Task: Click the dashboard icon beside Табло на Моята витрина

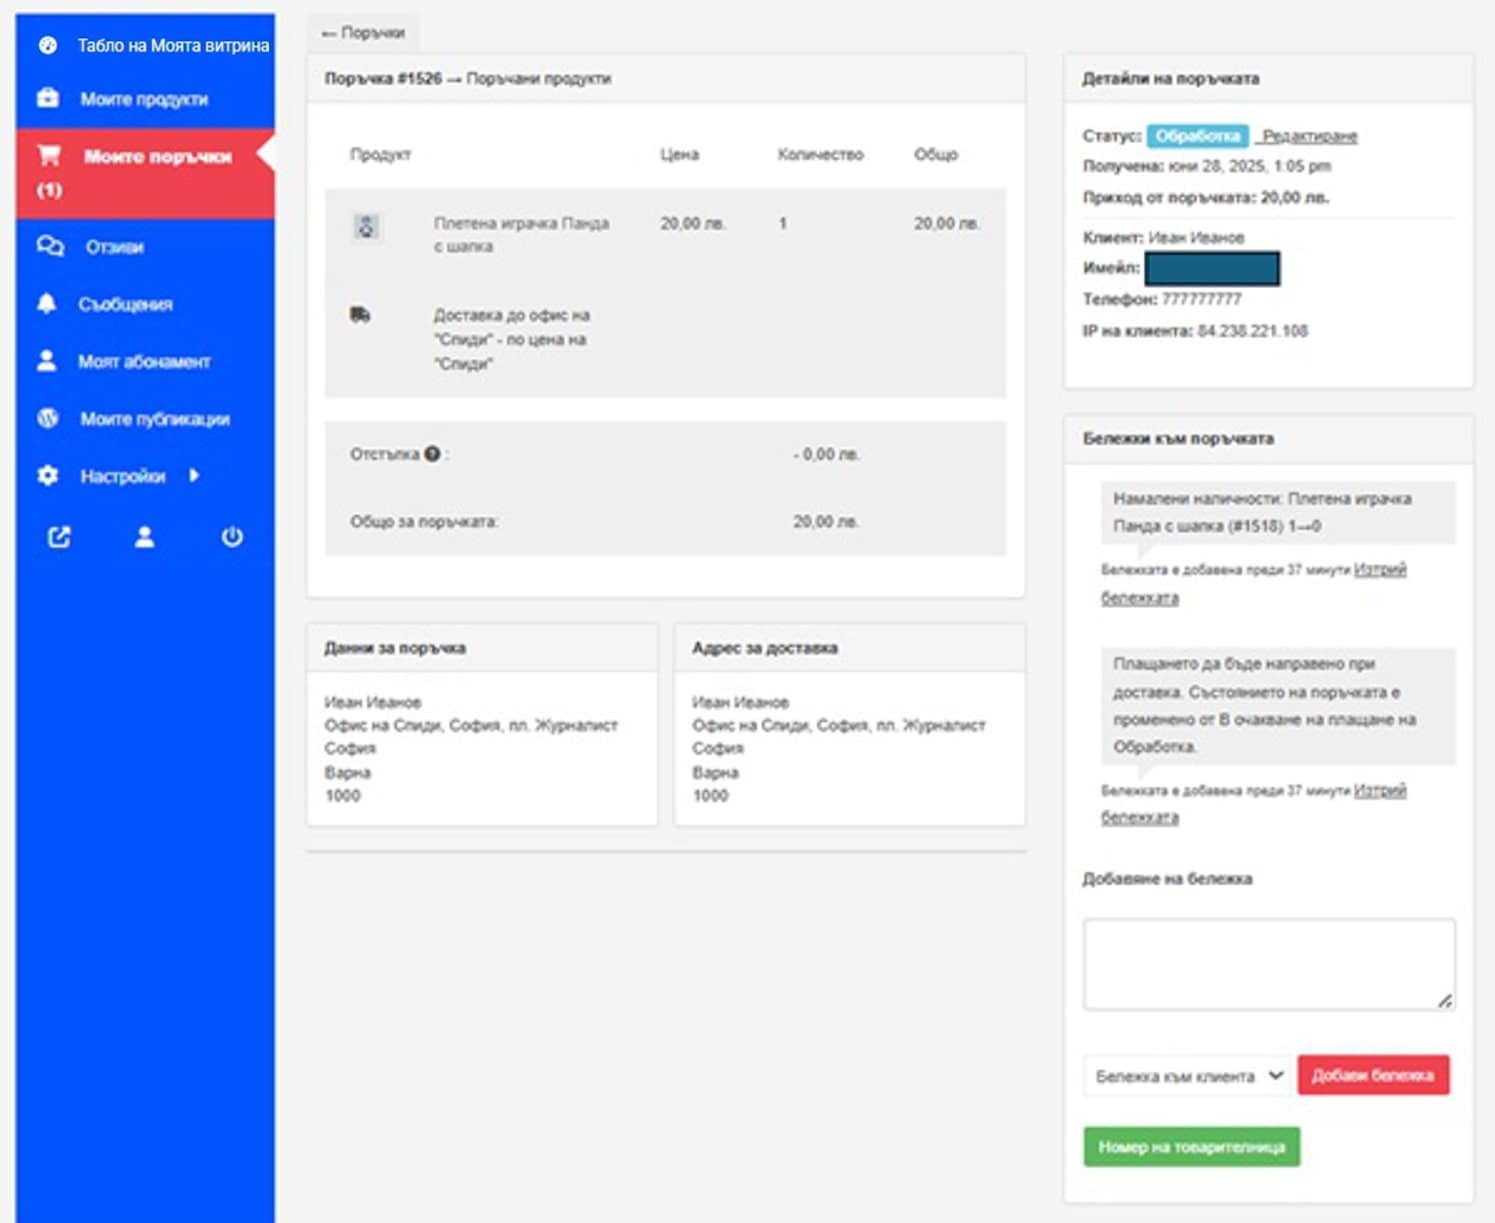Action: click(x=47, y=45)
